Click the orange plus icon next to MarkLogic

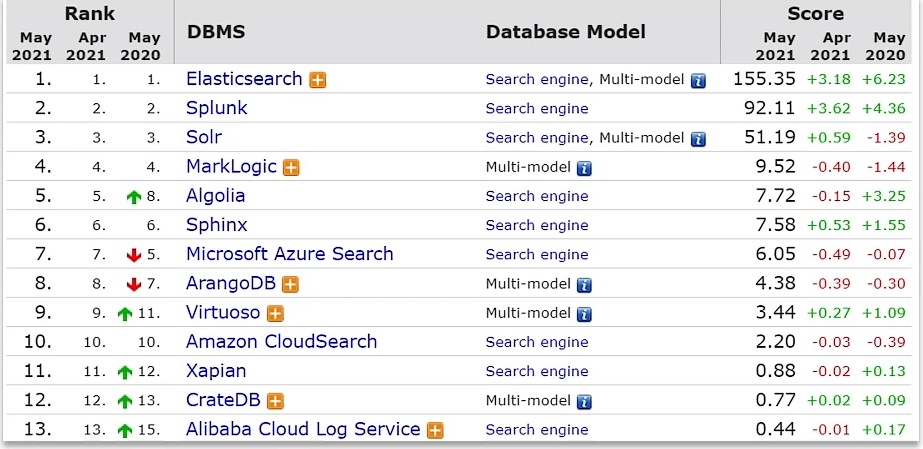click(292, 168)
